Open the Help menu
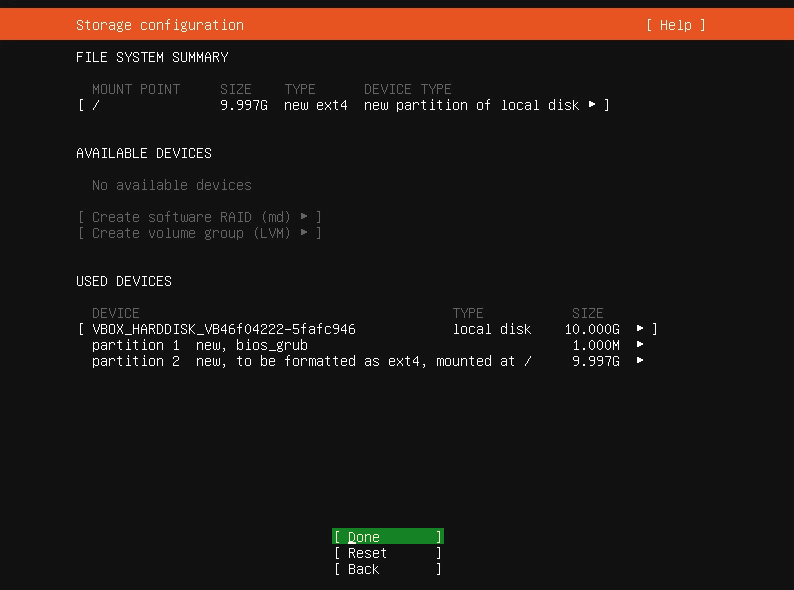This screenshot has width=794, height=590. point(676,25)
